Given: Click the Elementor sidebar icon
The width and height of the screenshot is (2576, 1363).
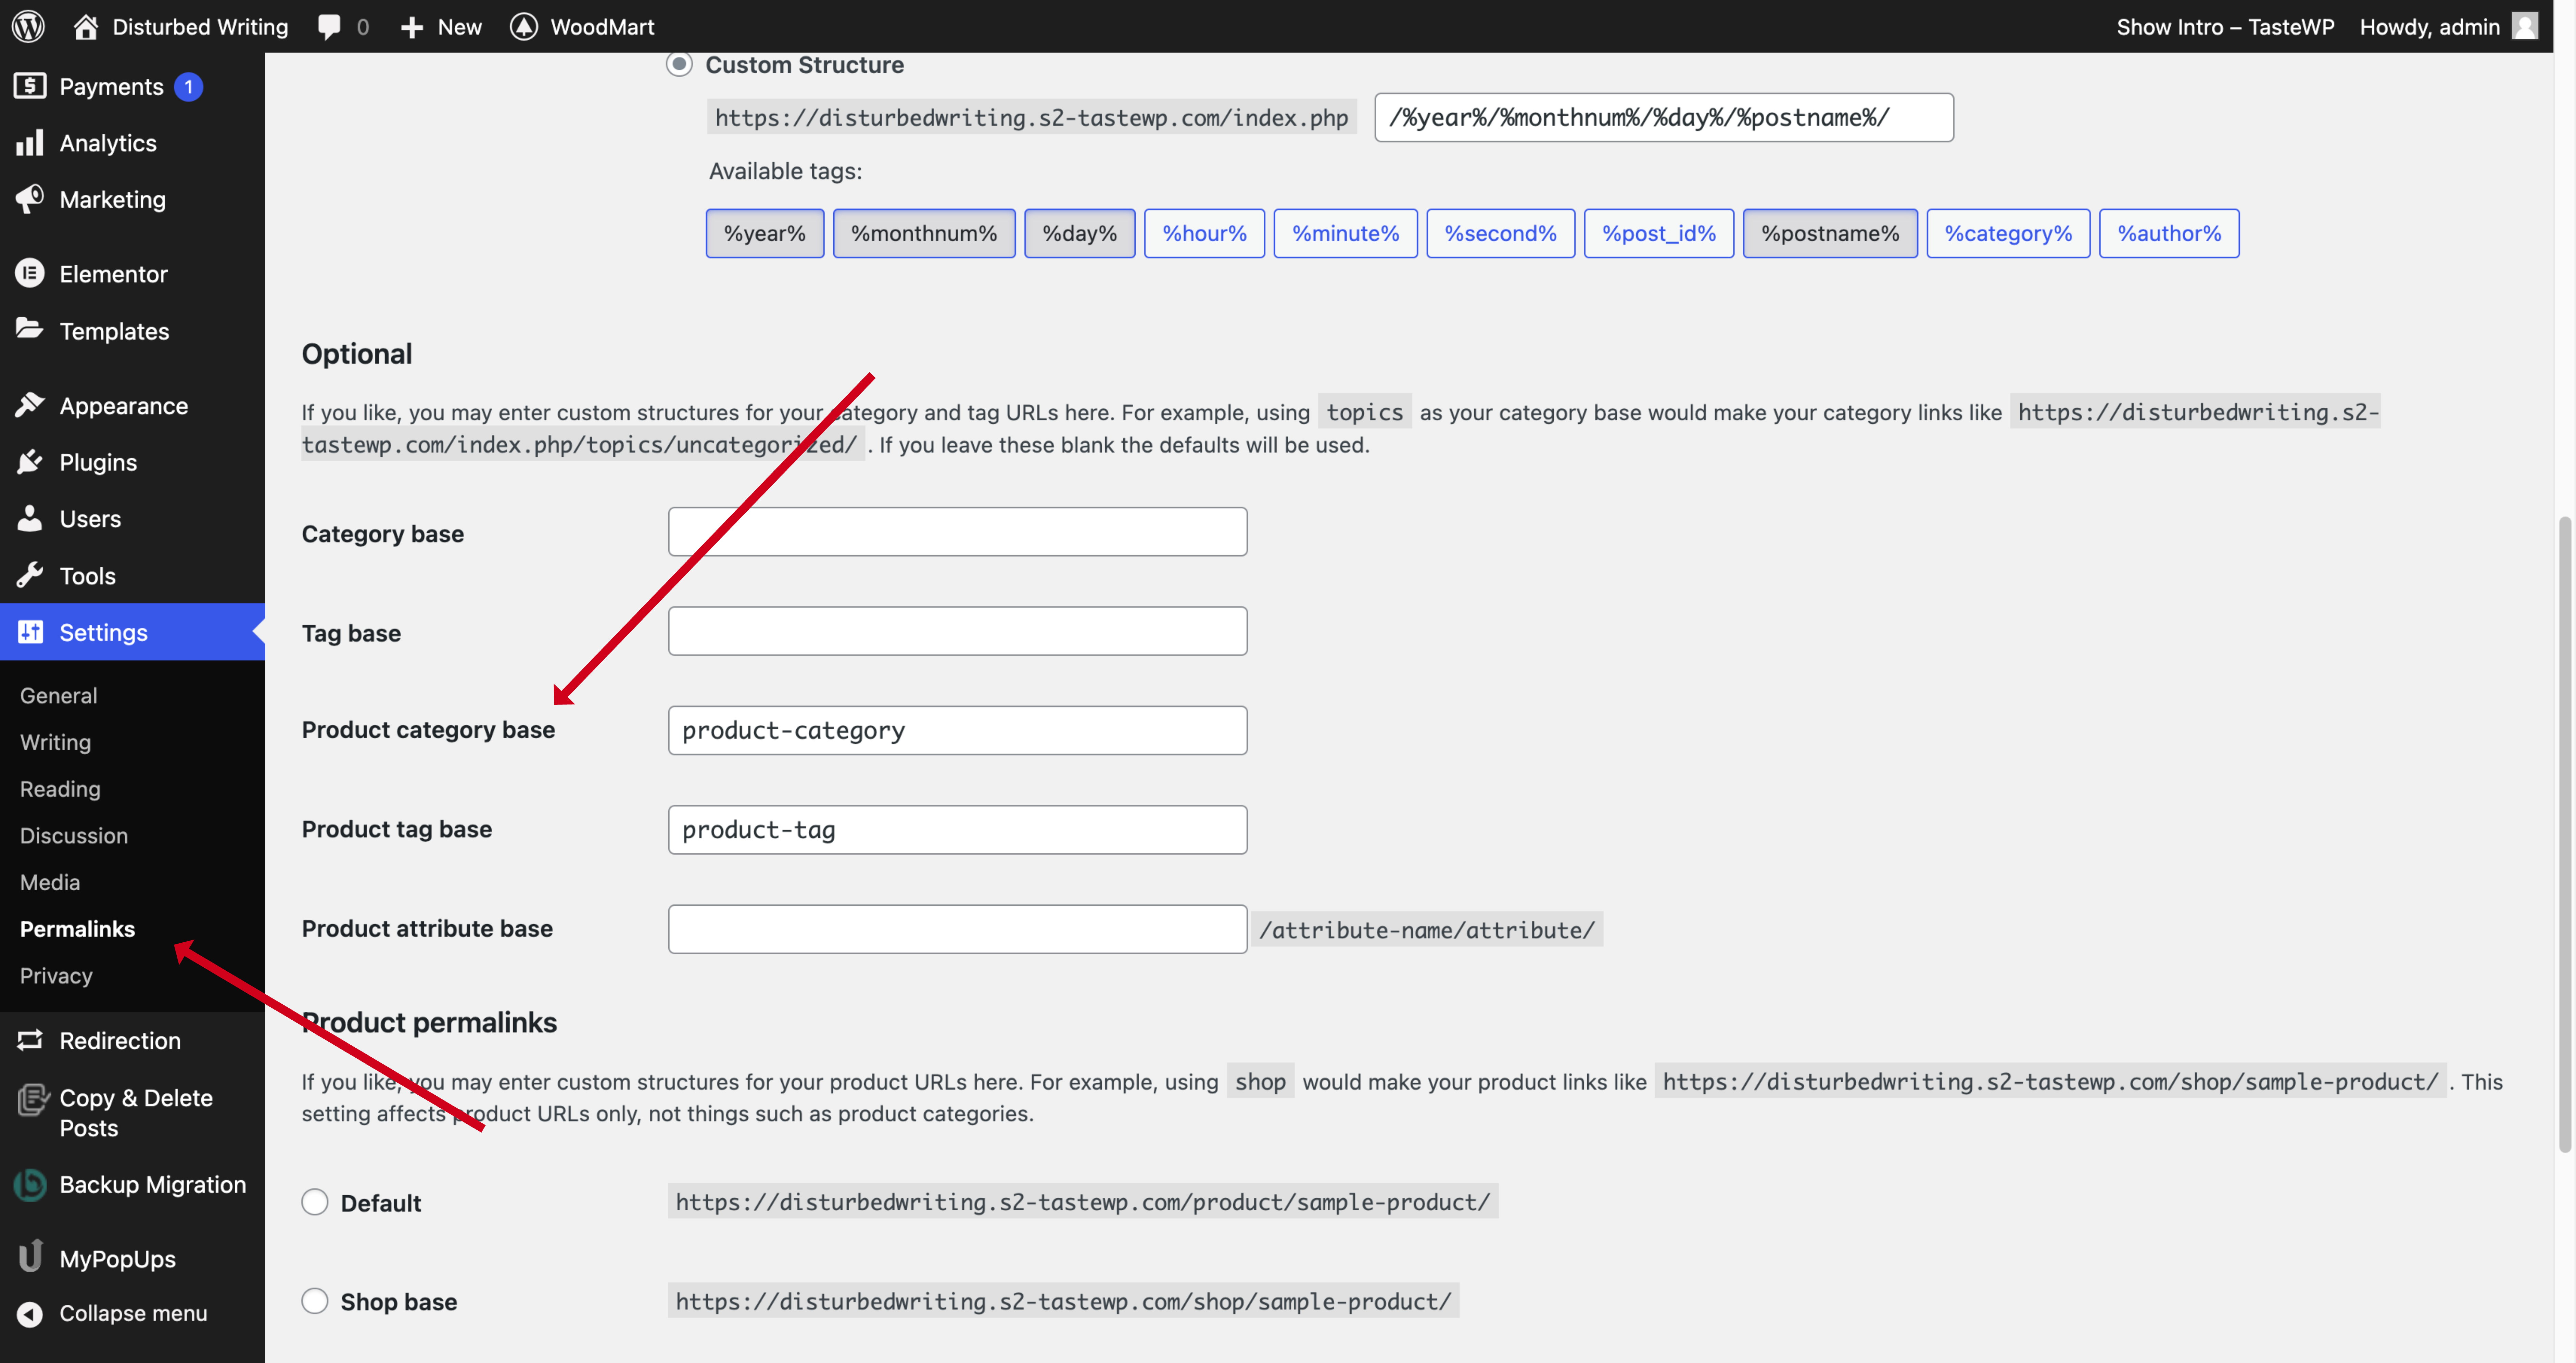Looking at the screenshot, I should [30, 273].
